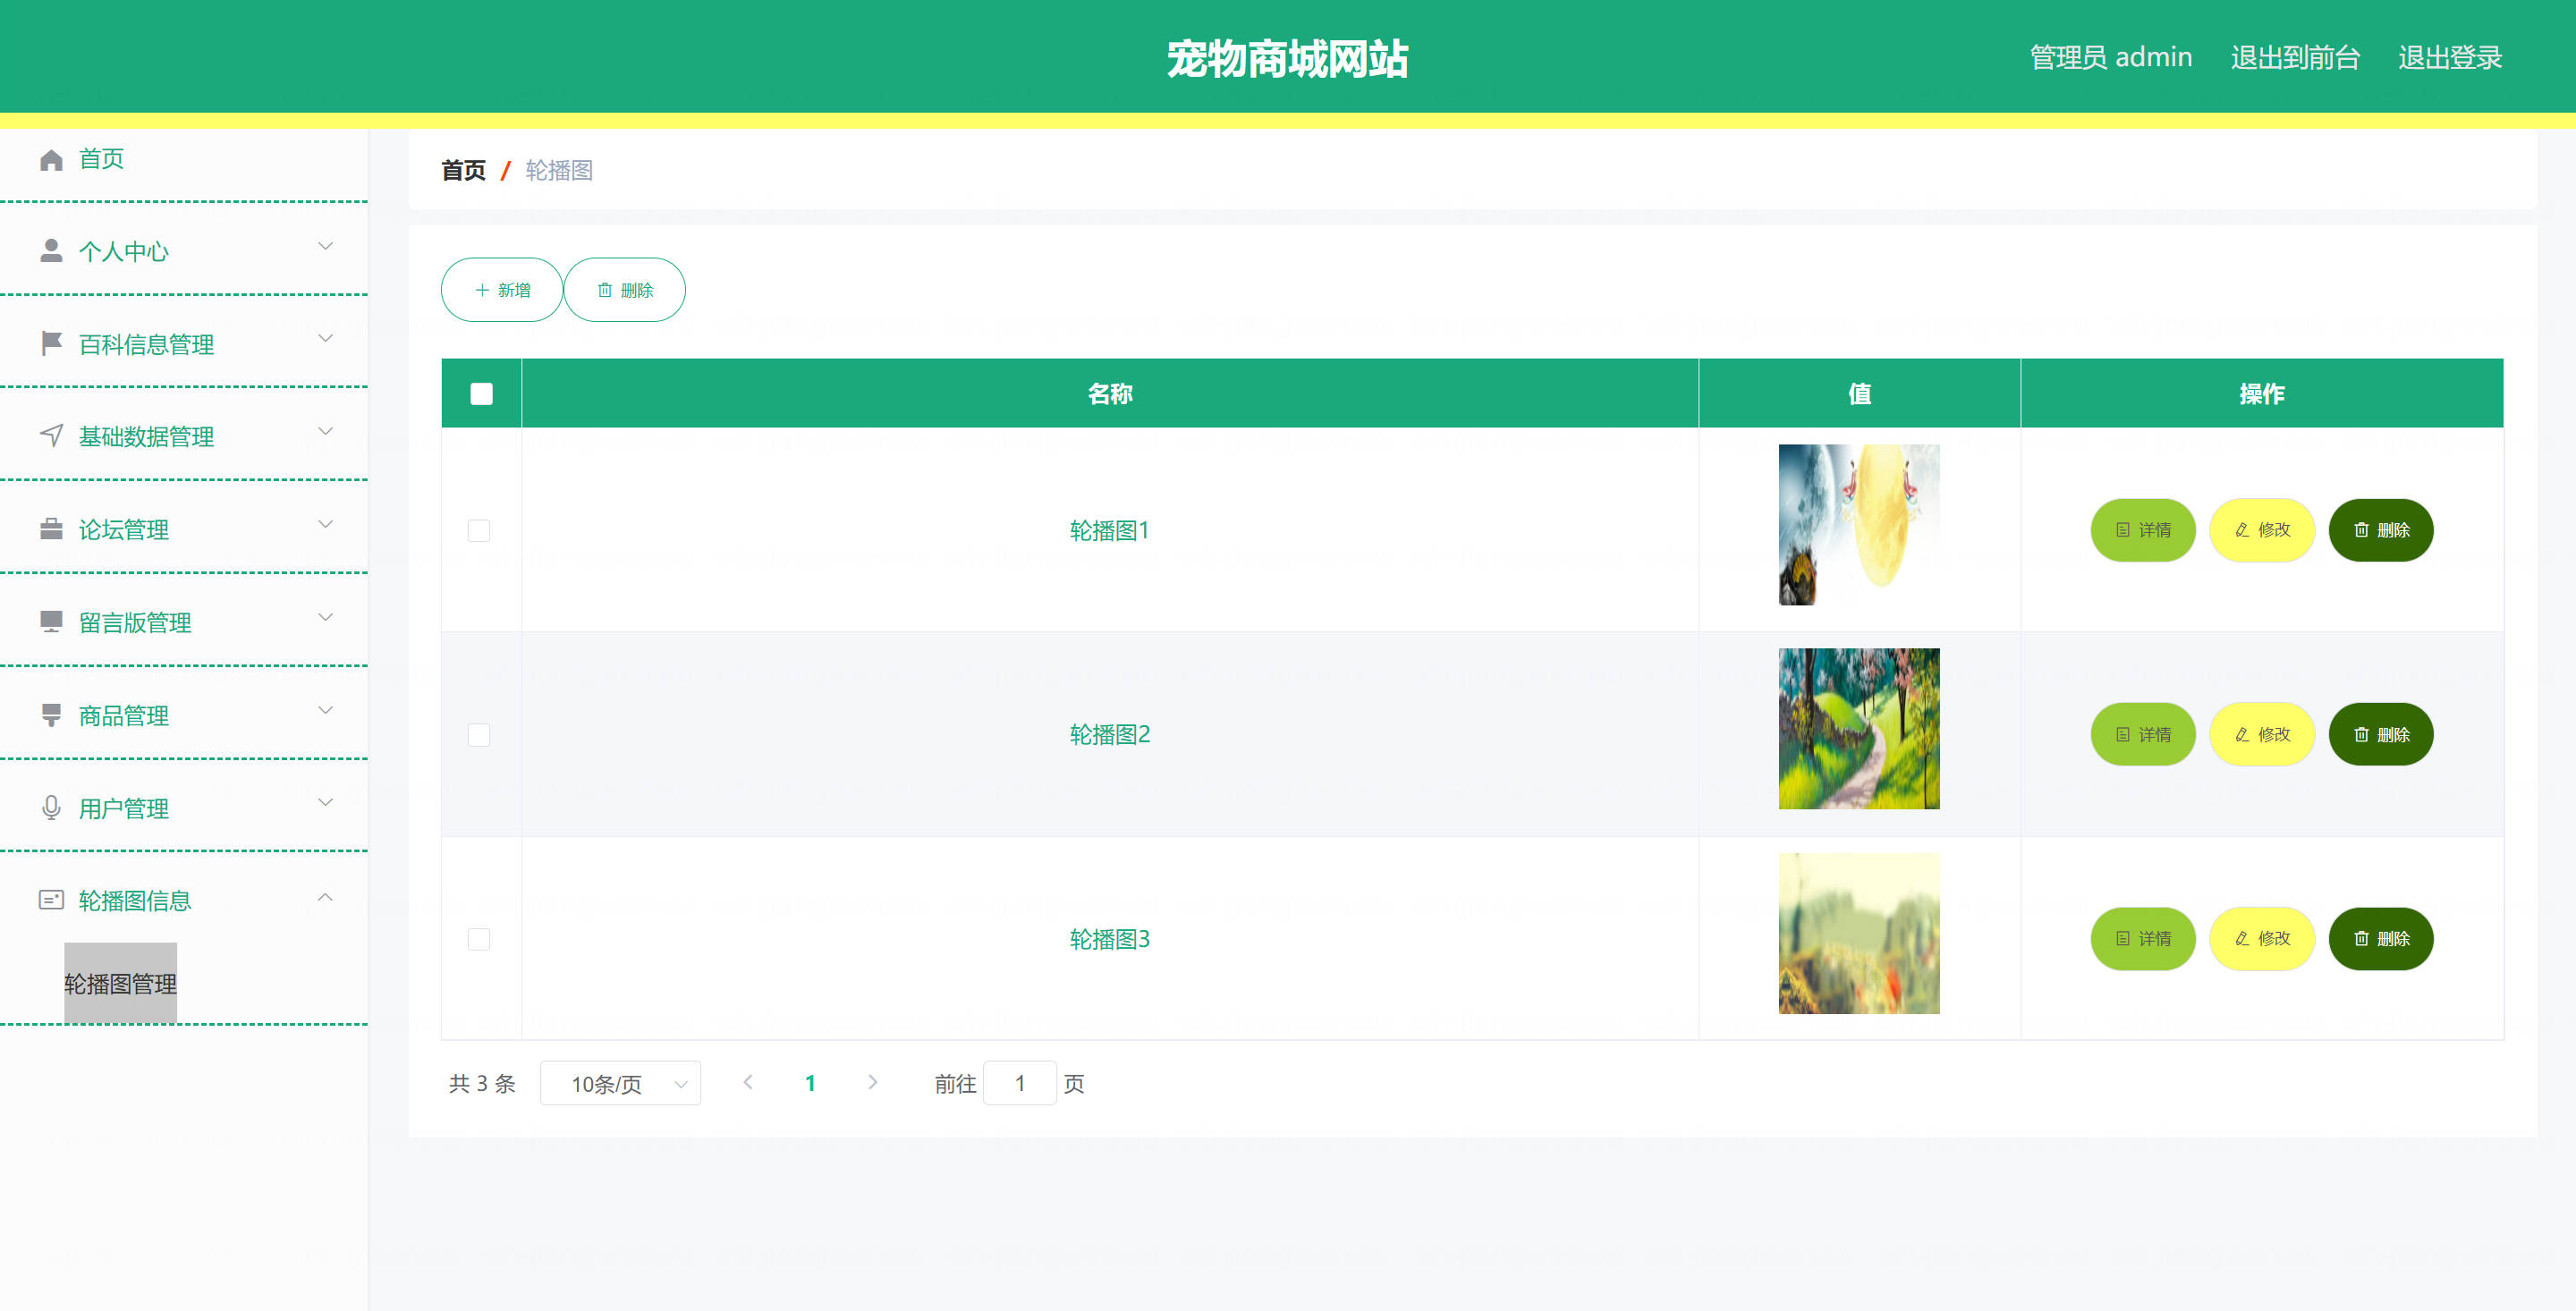Click the flag icon beside 百科信息管理
The image size is (2576, 1311).
point(51,344)
